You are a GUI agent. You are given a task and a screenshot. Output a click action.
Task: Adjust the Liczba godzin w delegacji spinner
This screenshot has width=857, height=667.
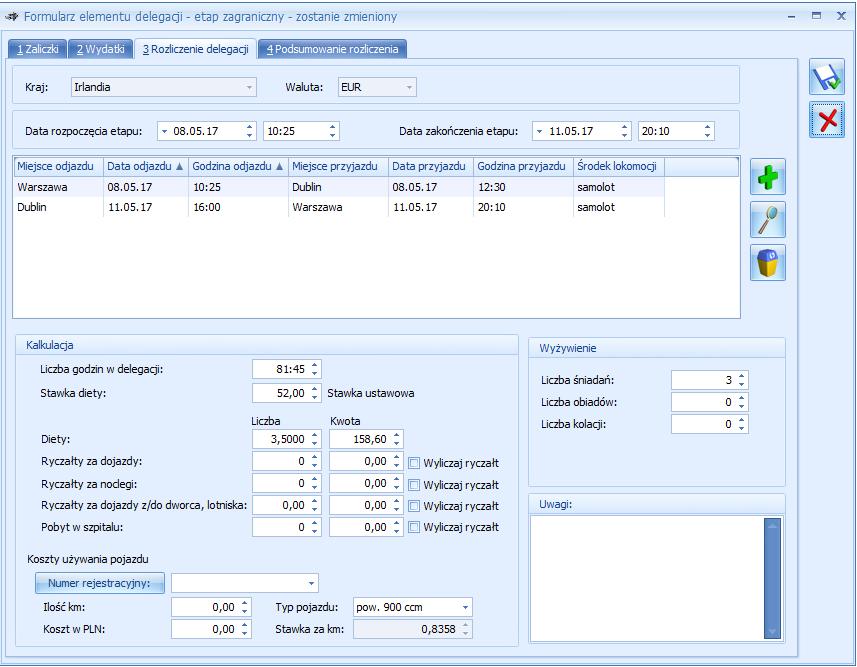pyautogui.click(x=314, y=369)
